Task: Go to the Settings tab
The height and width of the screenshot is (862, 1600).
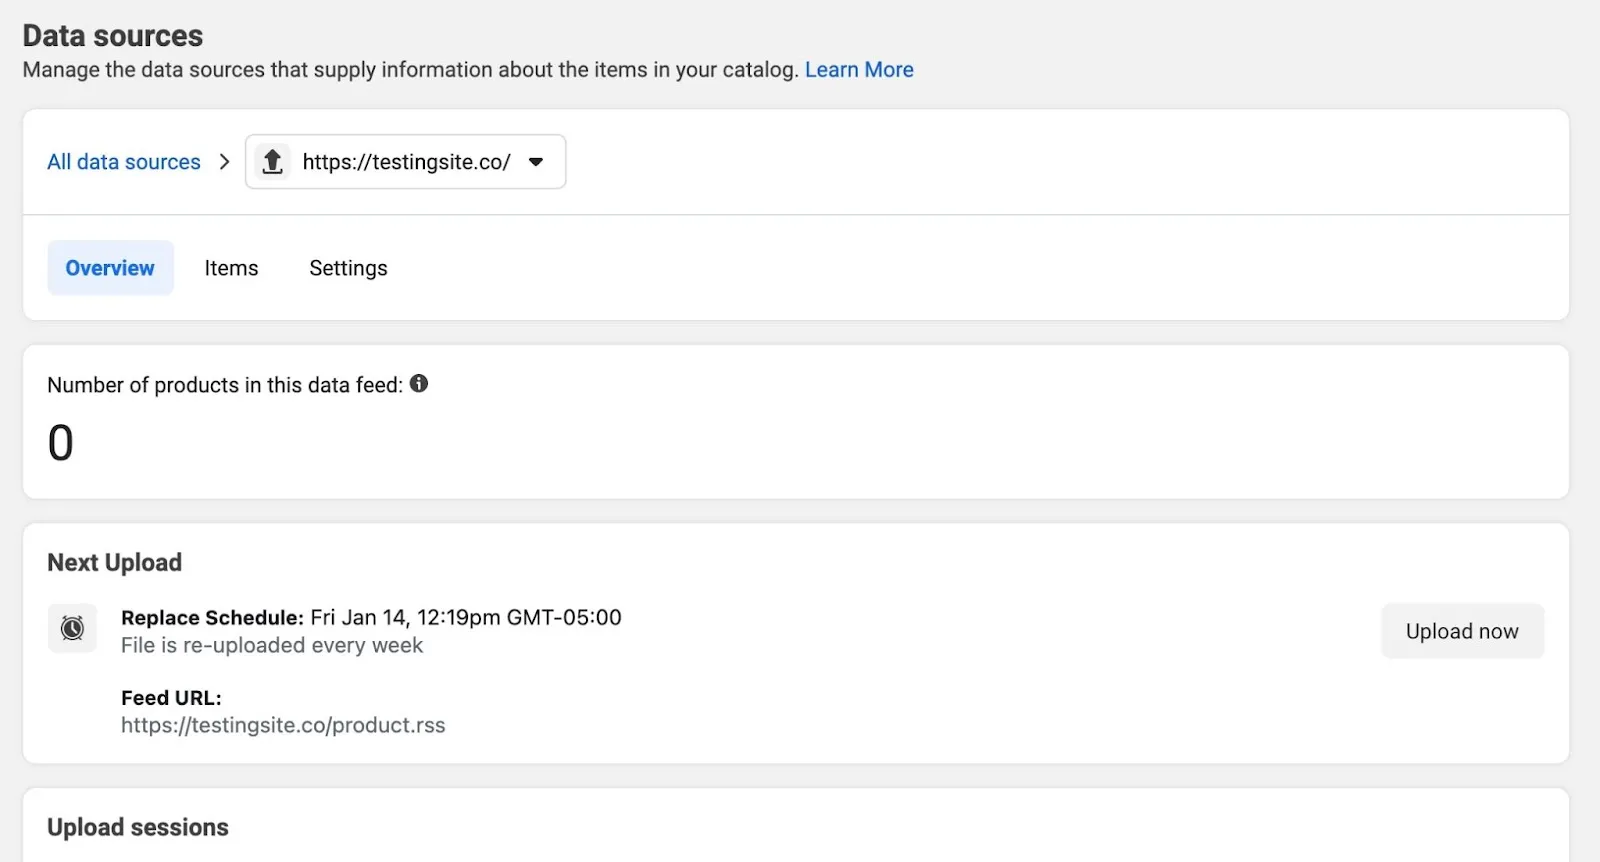Action: click(348, 268)
